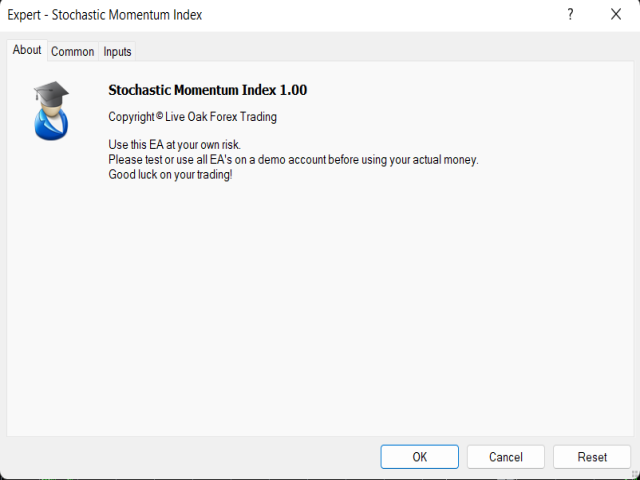Click the 'Use this EA at your own risk.' text
The width and height of the screenshot is (640, 480).
pyautogui.click(x=175, y=145)
